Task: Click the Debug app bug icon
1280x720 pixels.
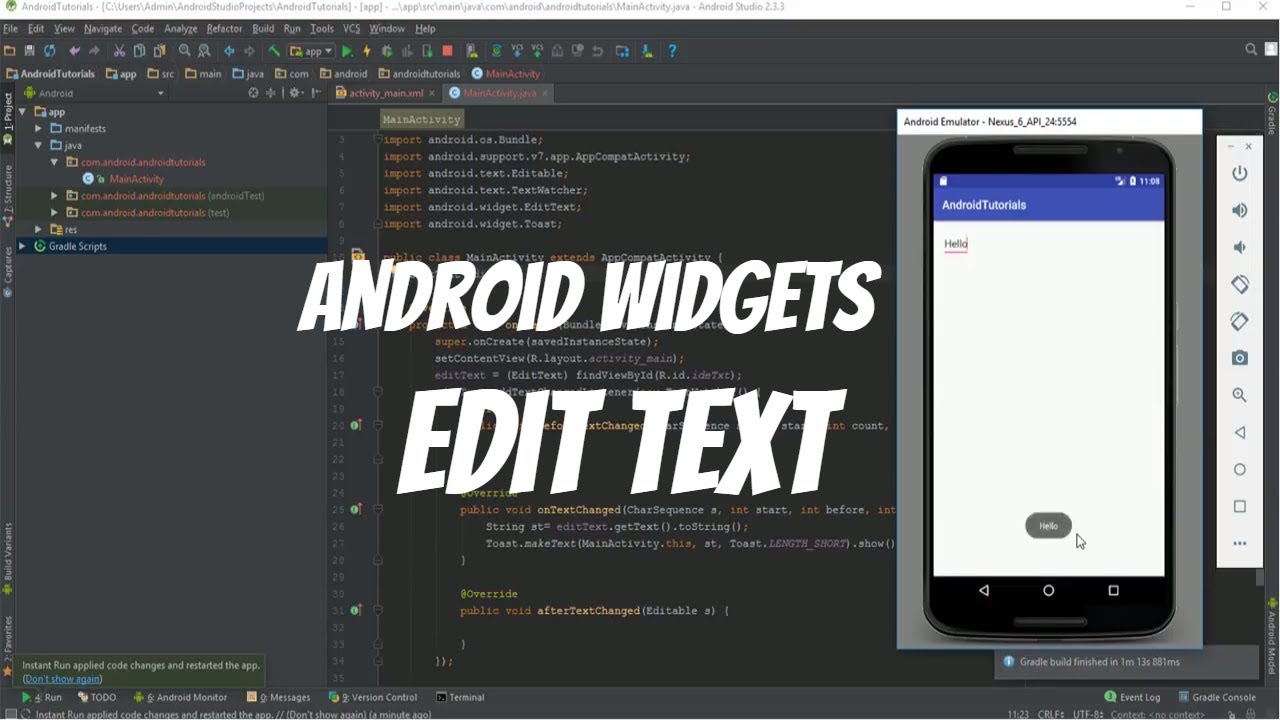Action: coord(387,51)
